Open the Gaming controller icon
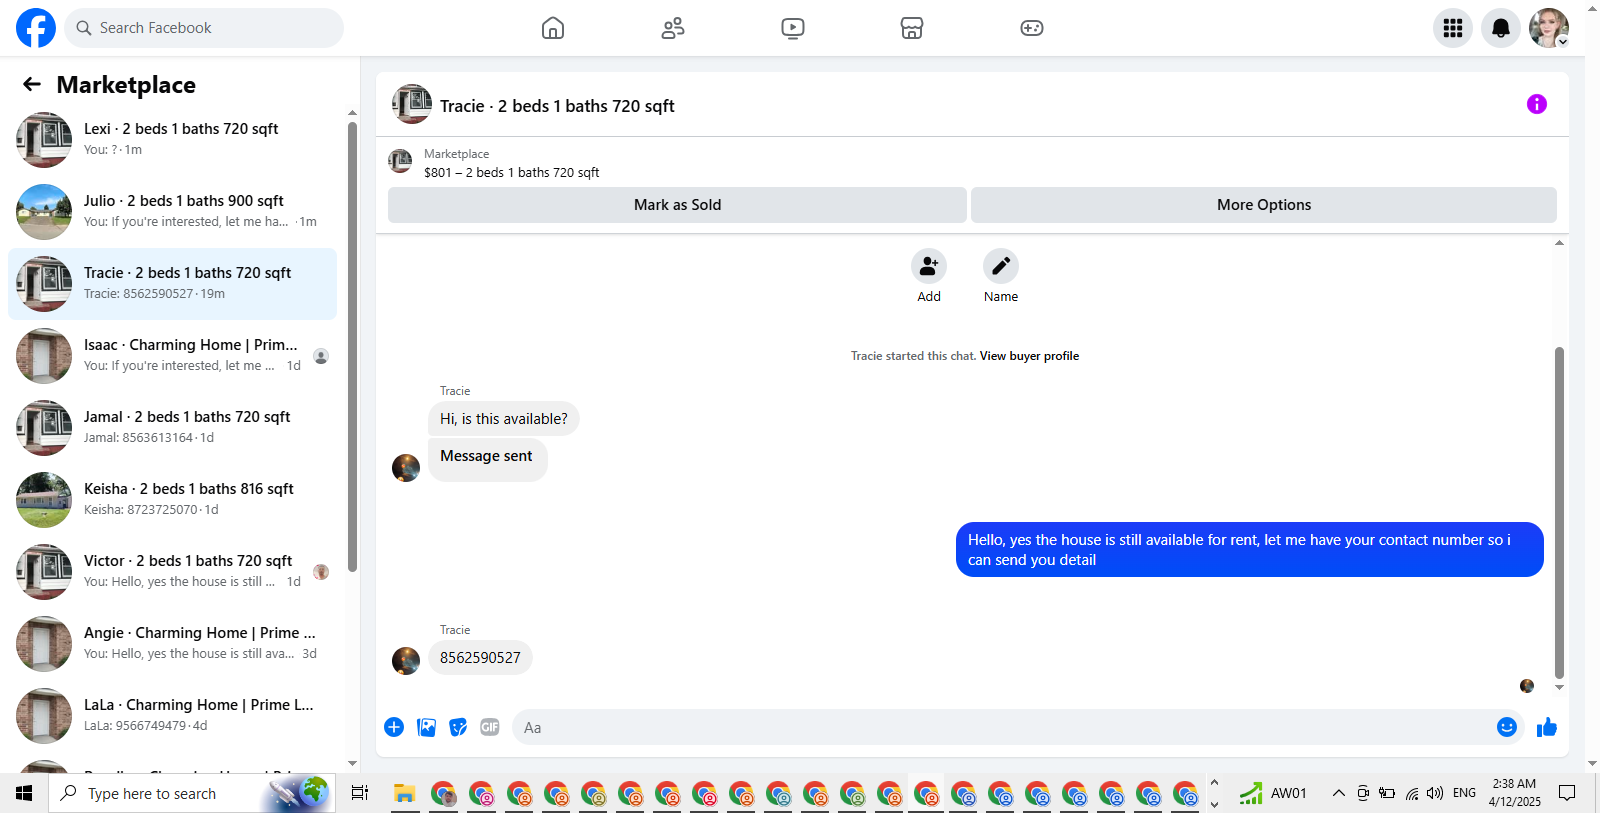 click(1032, 28)
